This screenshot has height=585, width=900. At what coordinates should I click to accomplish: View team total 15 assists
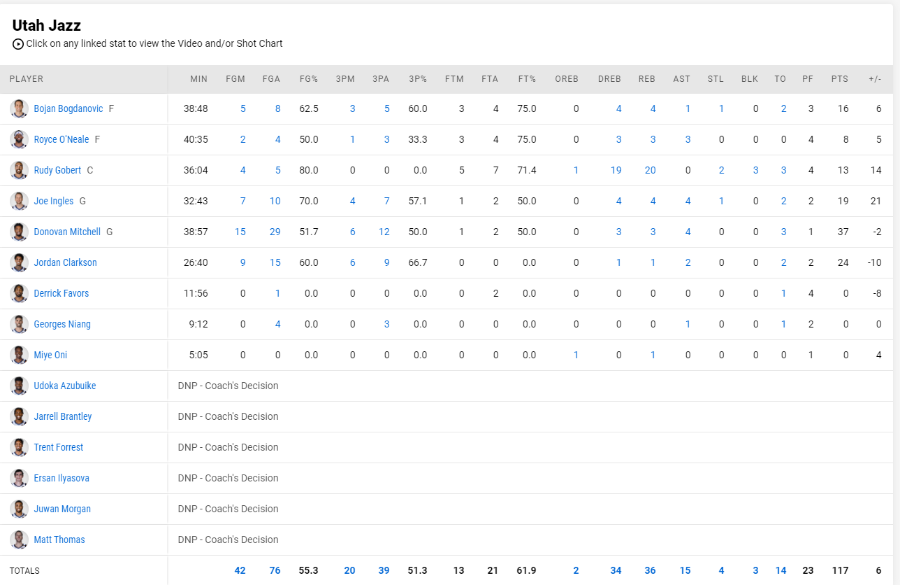click(685, 571)
